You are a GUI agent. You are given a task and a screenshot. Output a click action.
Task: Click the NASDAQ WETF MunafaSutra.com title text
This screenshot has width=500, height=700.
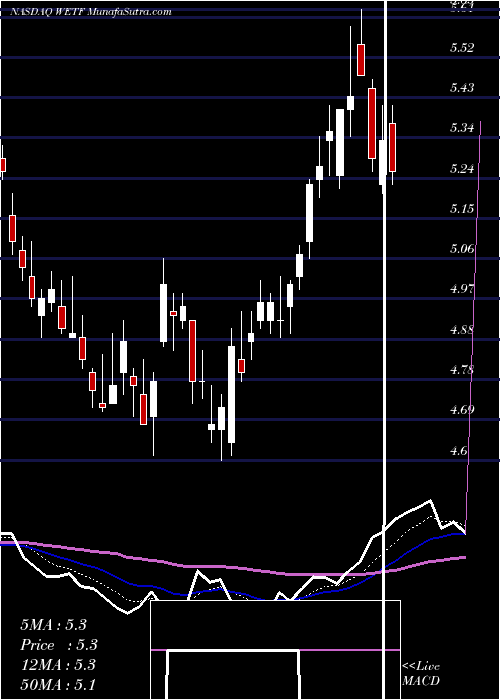click(x=91, y=12)
